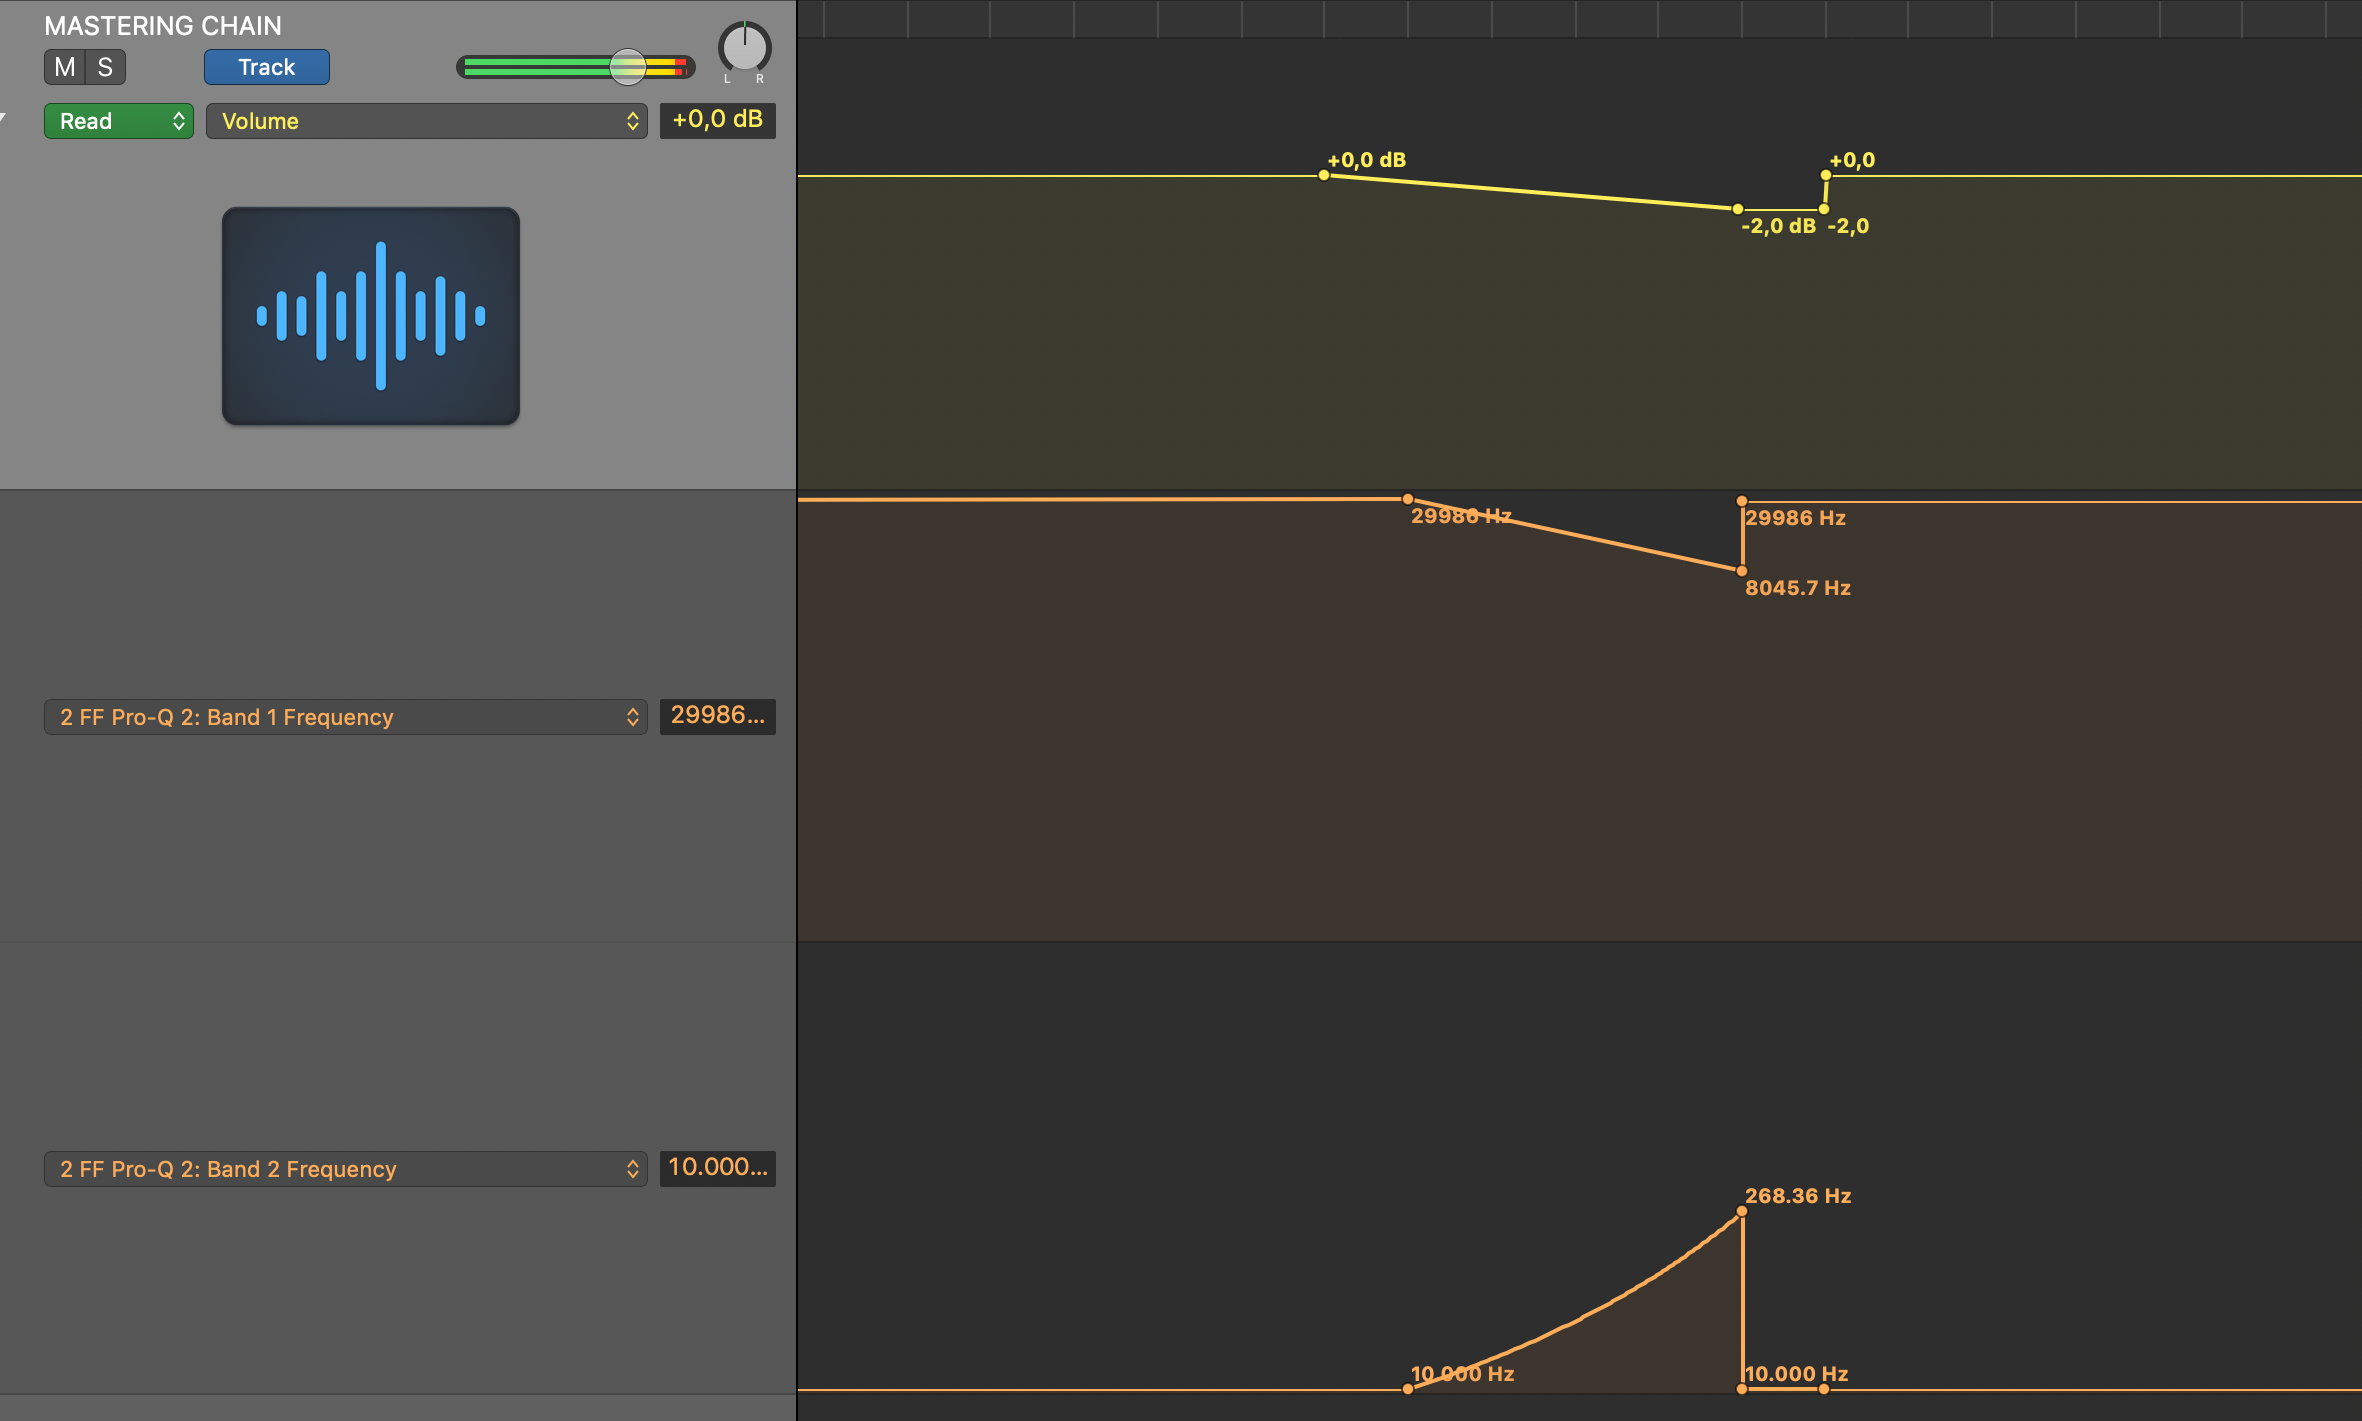Viewport: 2362px width, 1421px height.
Task: Click the green volume fader slider
Action: [x=628, y=67]
